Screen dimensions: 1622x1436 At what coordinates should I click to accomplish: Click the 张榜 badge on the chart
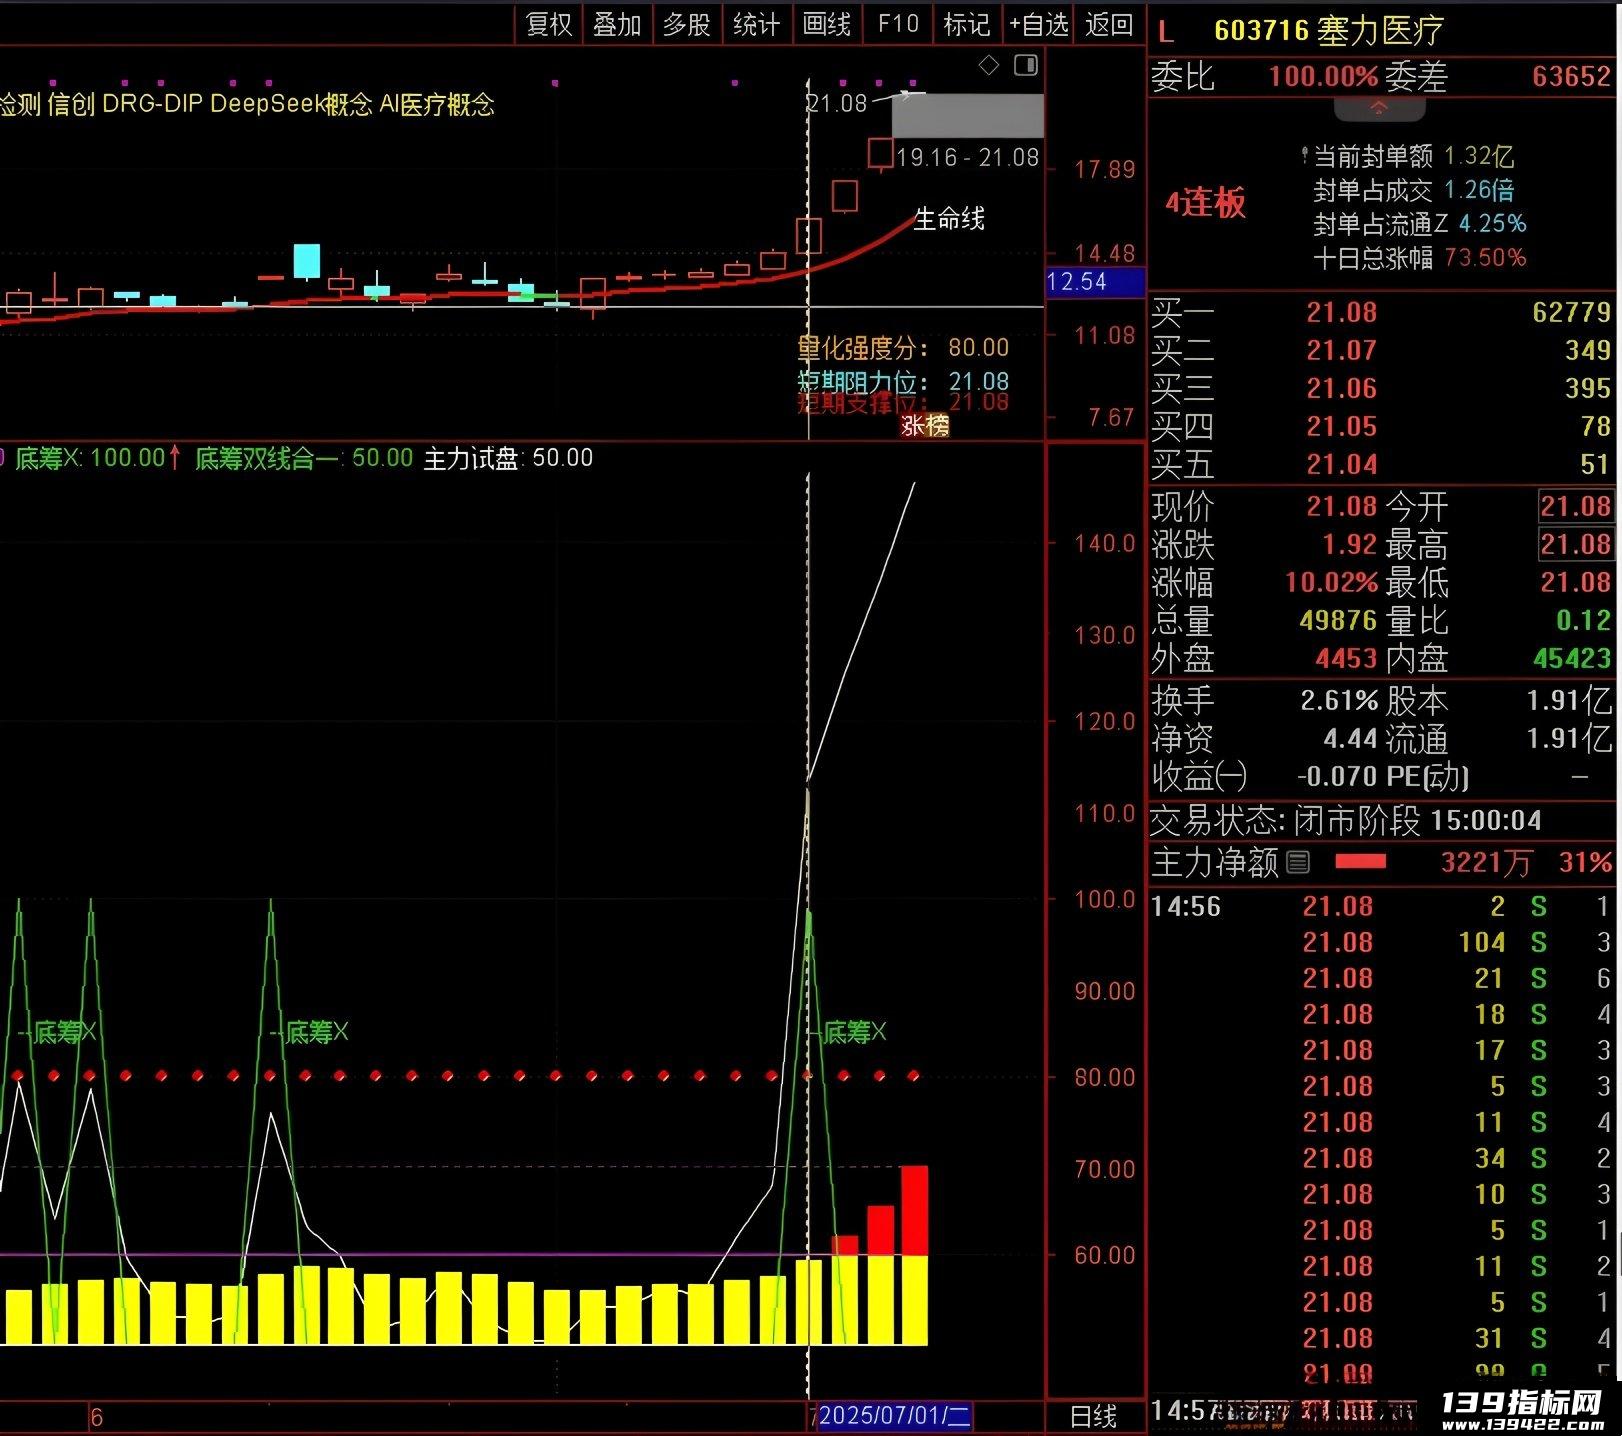tap(924, 426)
